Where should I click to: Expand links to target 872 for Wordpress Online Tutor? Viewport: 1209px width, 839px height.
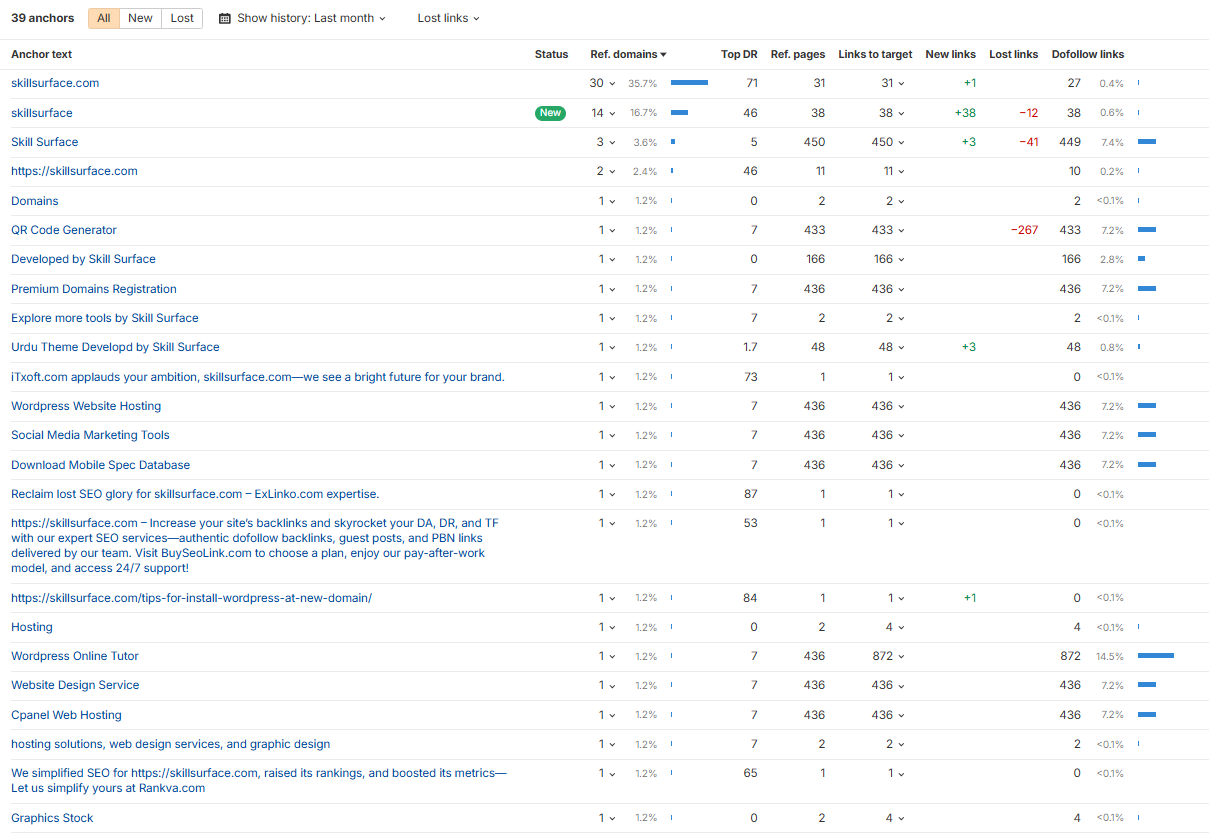[x=889, y=656]
